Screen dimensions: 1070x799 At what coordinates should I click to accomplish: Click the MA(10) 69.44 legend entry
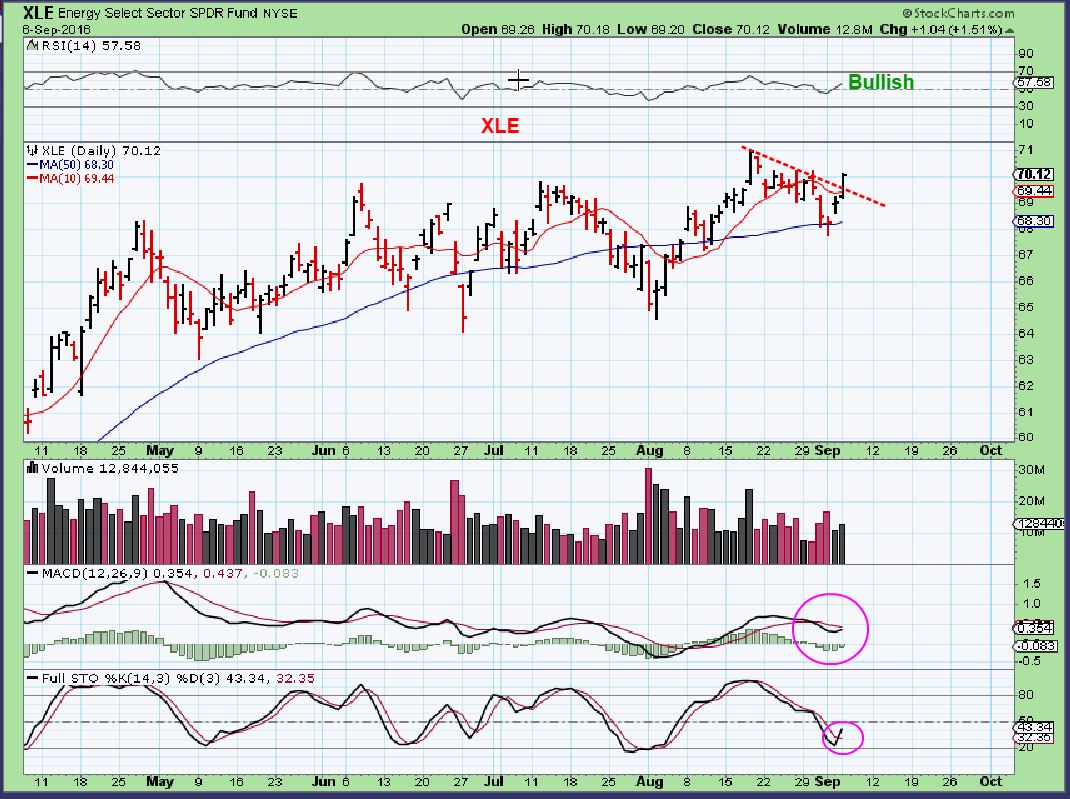point(76,179)
